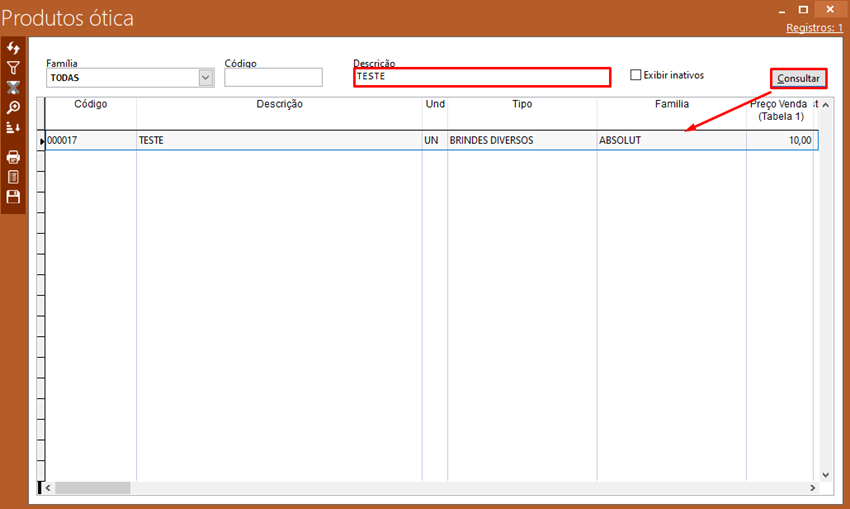Open the funnel filter tool
Viewport: 850px width, 509px height.
13,68
